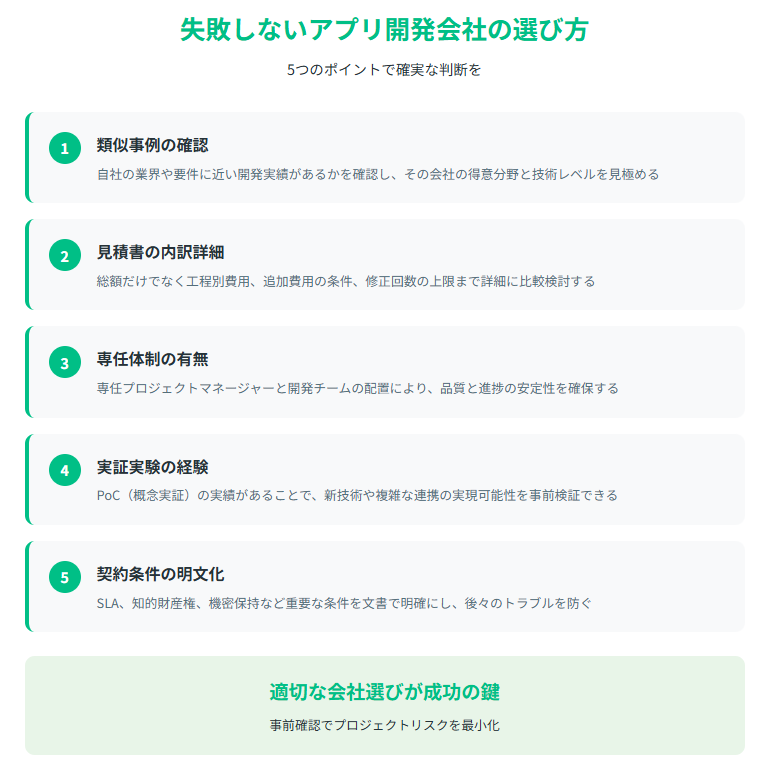The width and height of the screenshot is (763, 769).
Task: Click the green number 4 circle badge
Action: click(x=65, y=470)
